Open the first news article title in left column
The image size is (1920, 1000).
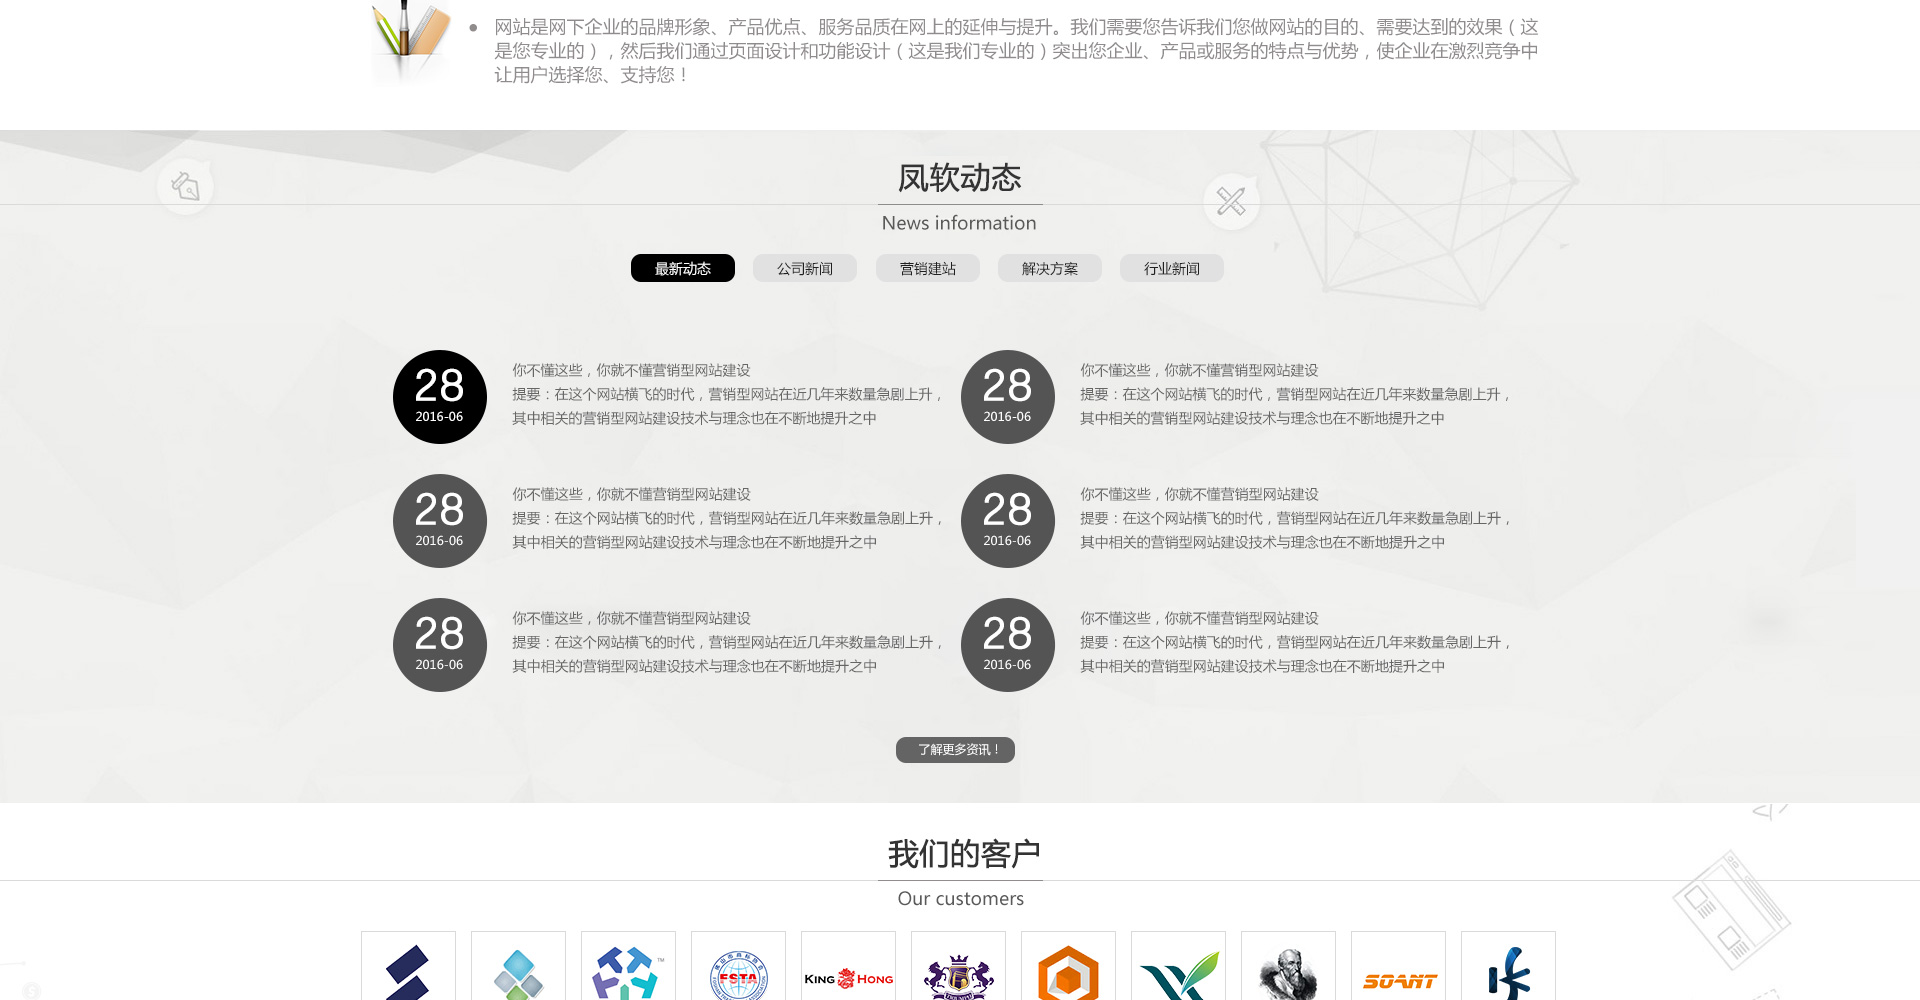(x=631, y=370)
